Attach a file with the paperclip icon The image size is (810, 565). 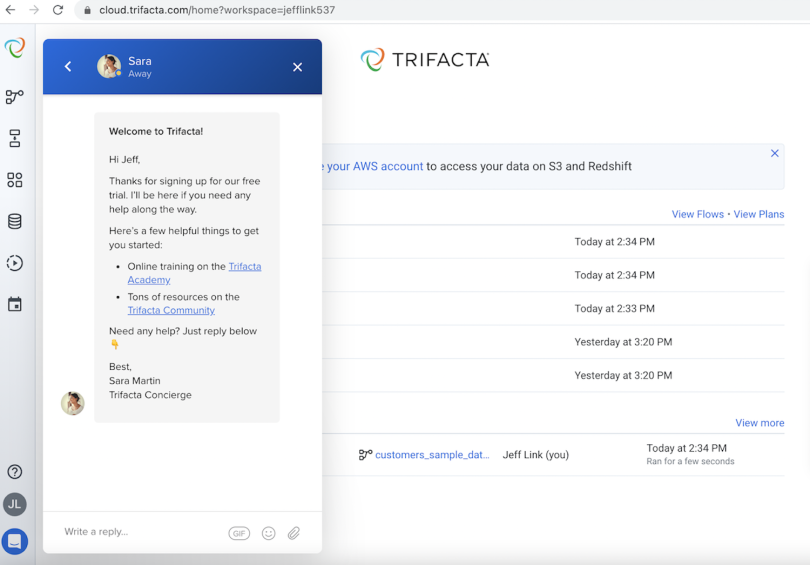[294, 533]
